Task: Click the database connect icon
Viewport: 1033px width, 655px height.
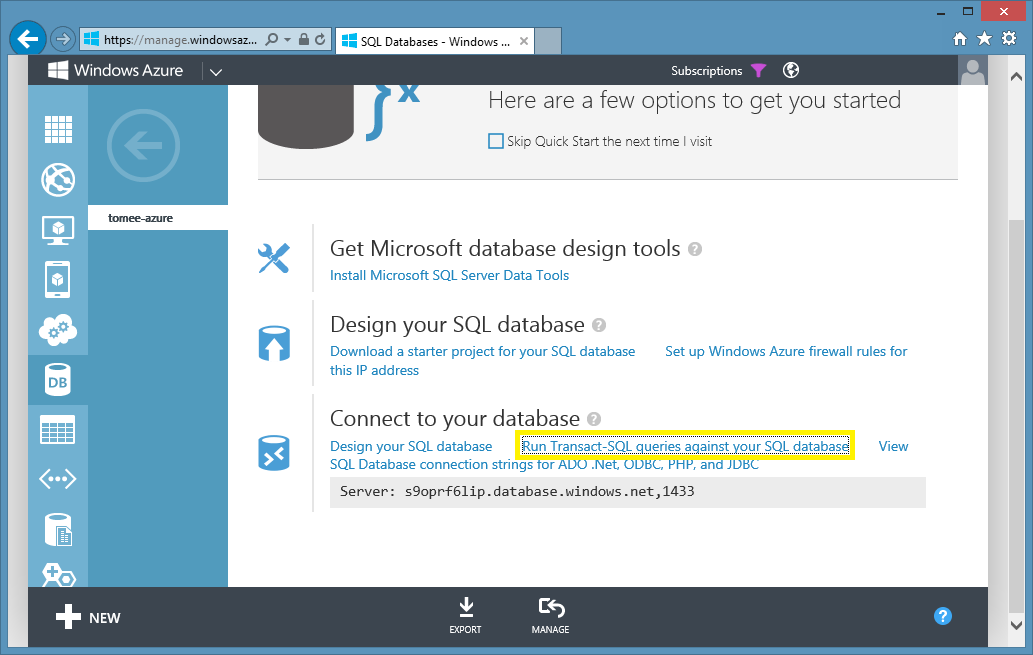Action: click(274, 453)
